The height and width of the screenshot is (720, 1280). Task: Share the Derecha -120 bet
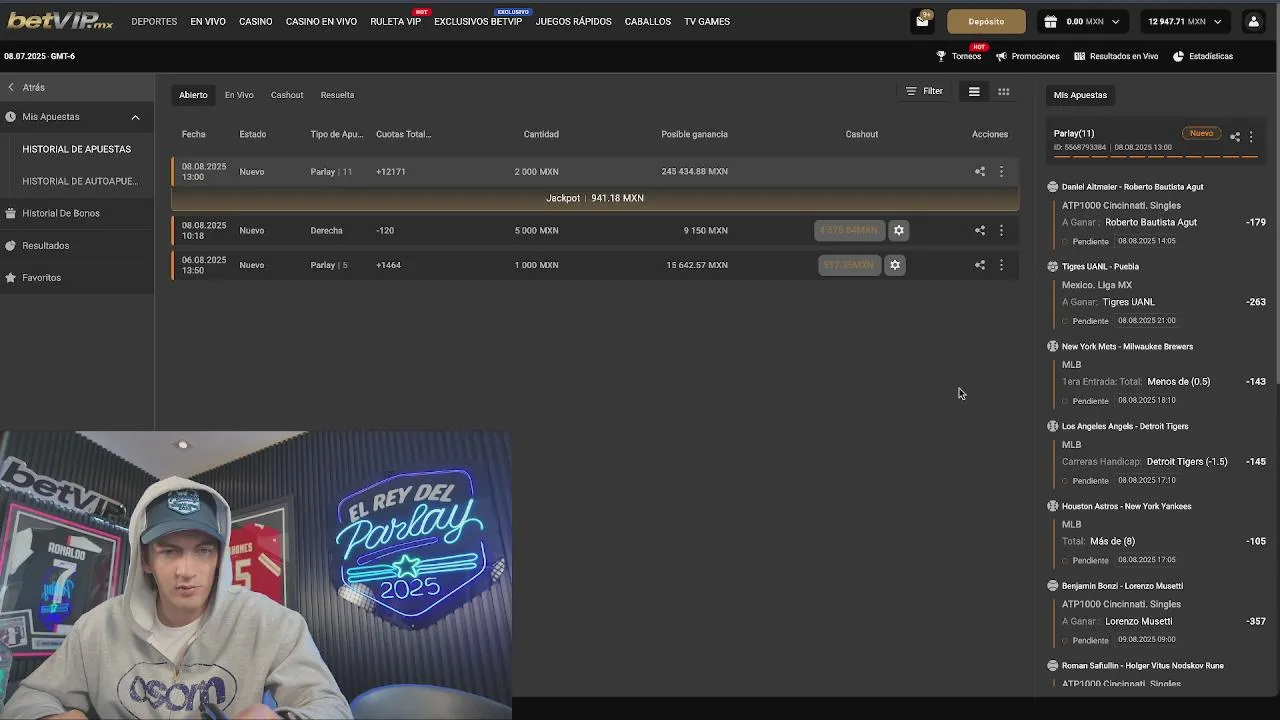980,230
